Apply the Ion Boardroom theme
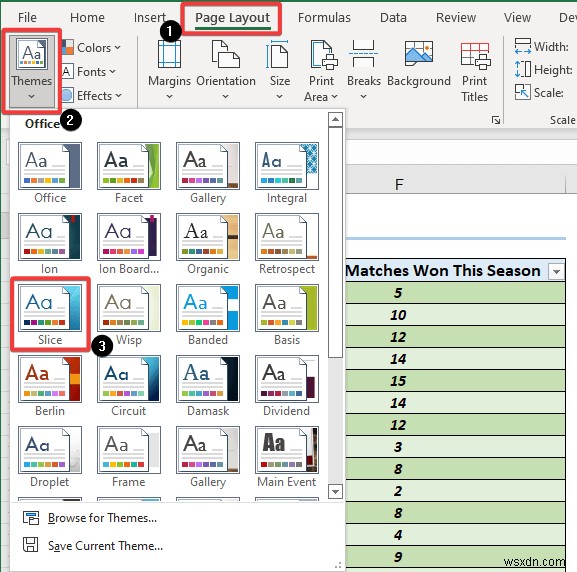The height and width of the screenshot is (572, 577). (x=129, y=244)
